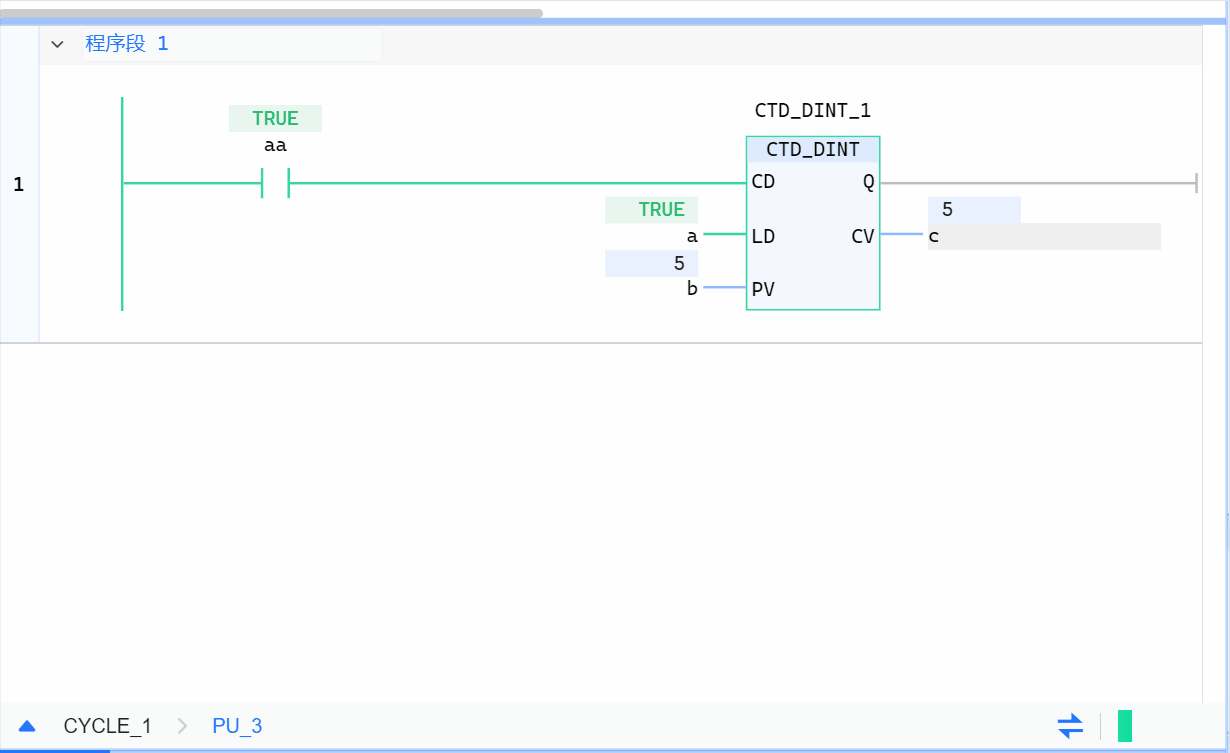Click the horizontal scrollbar at the top
The height and width of the screenshot is (753, 1230).
point(271,14)
